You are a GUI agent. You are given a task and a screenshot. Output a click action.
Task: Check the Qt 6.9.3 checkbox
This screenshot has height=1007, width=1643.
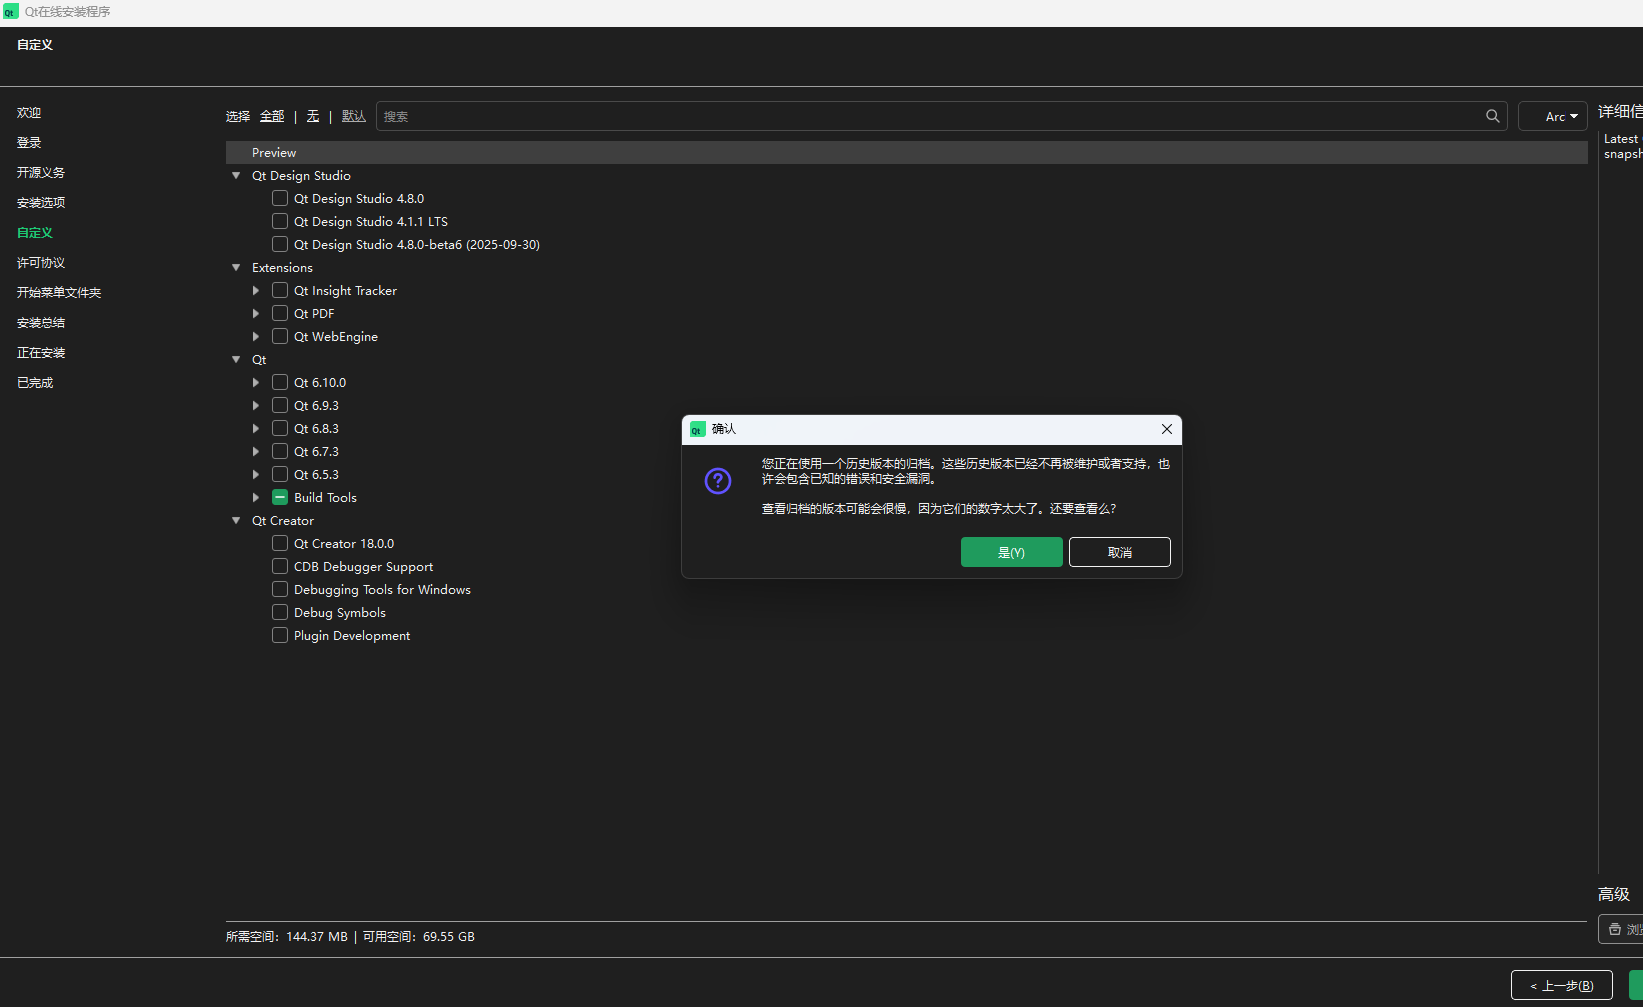(280, 405)
